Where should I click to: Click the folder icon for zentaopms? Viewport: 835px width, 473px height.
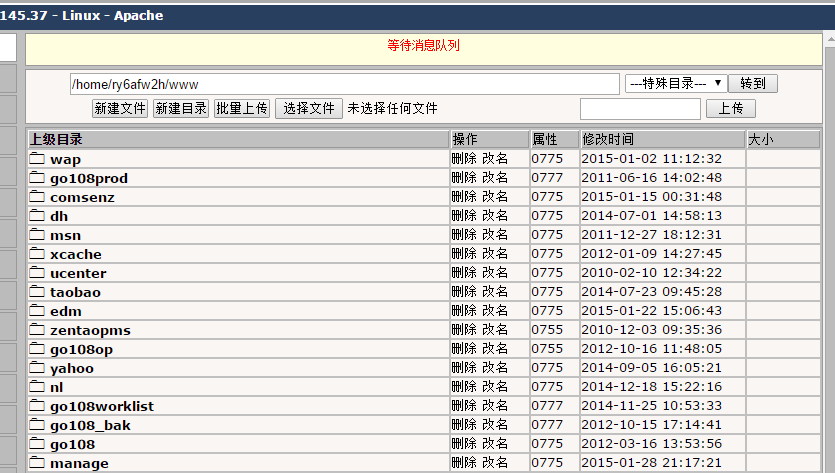coord(37,329)
